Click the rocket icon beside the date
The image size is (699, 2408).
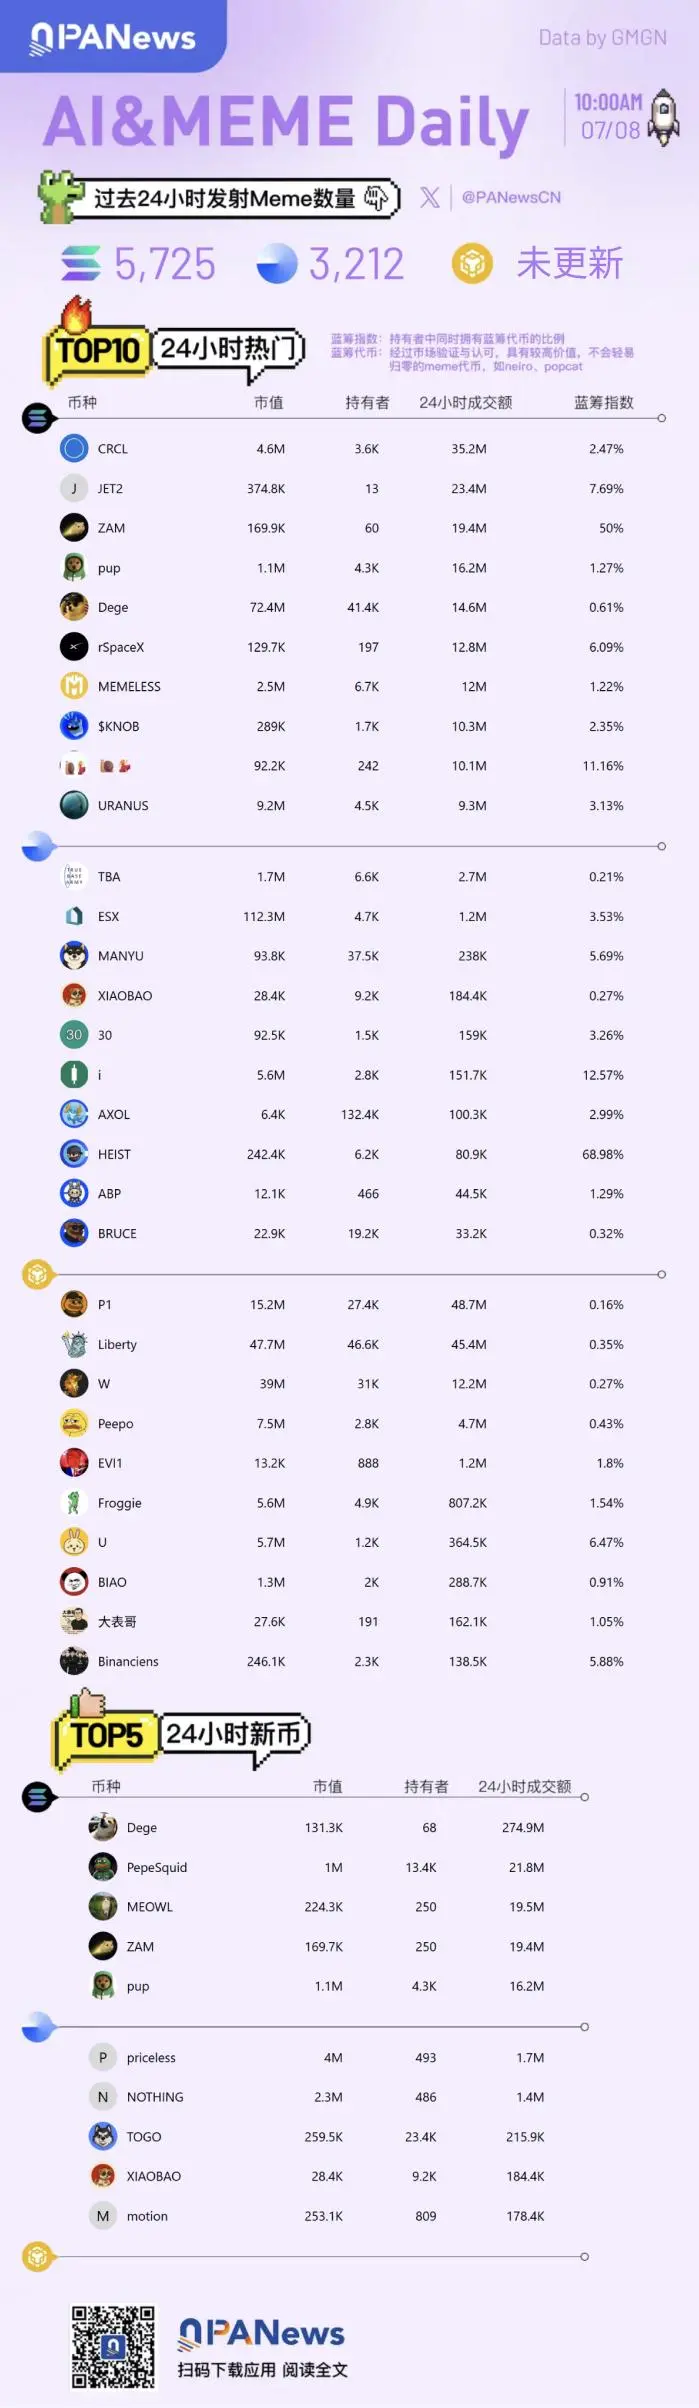click(663, 117)
